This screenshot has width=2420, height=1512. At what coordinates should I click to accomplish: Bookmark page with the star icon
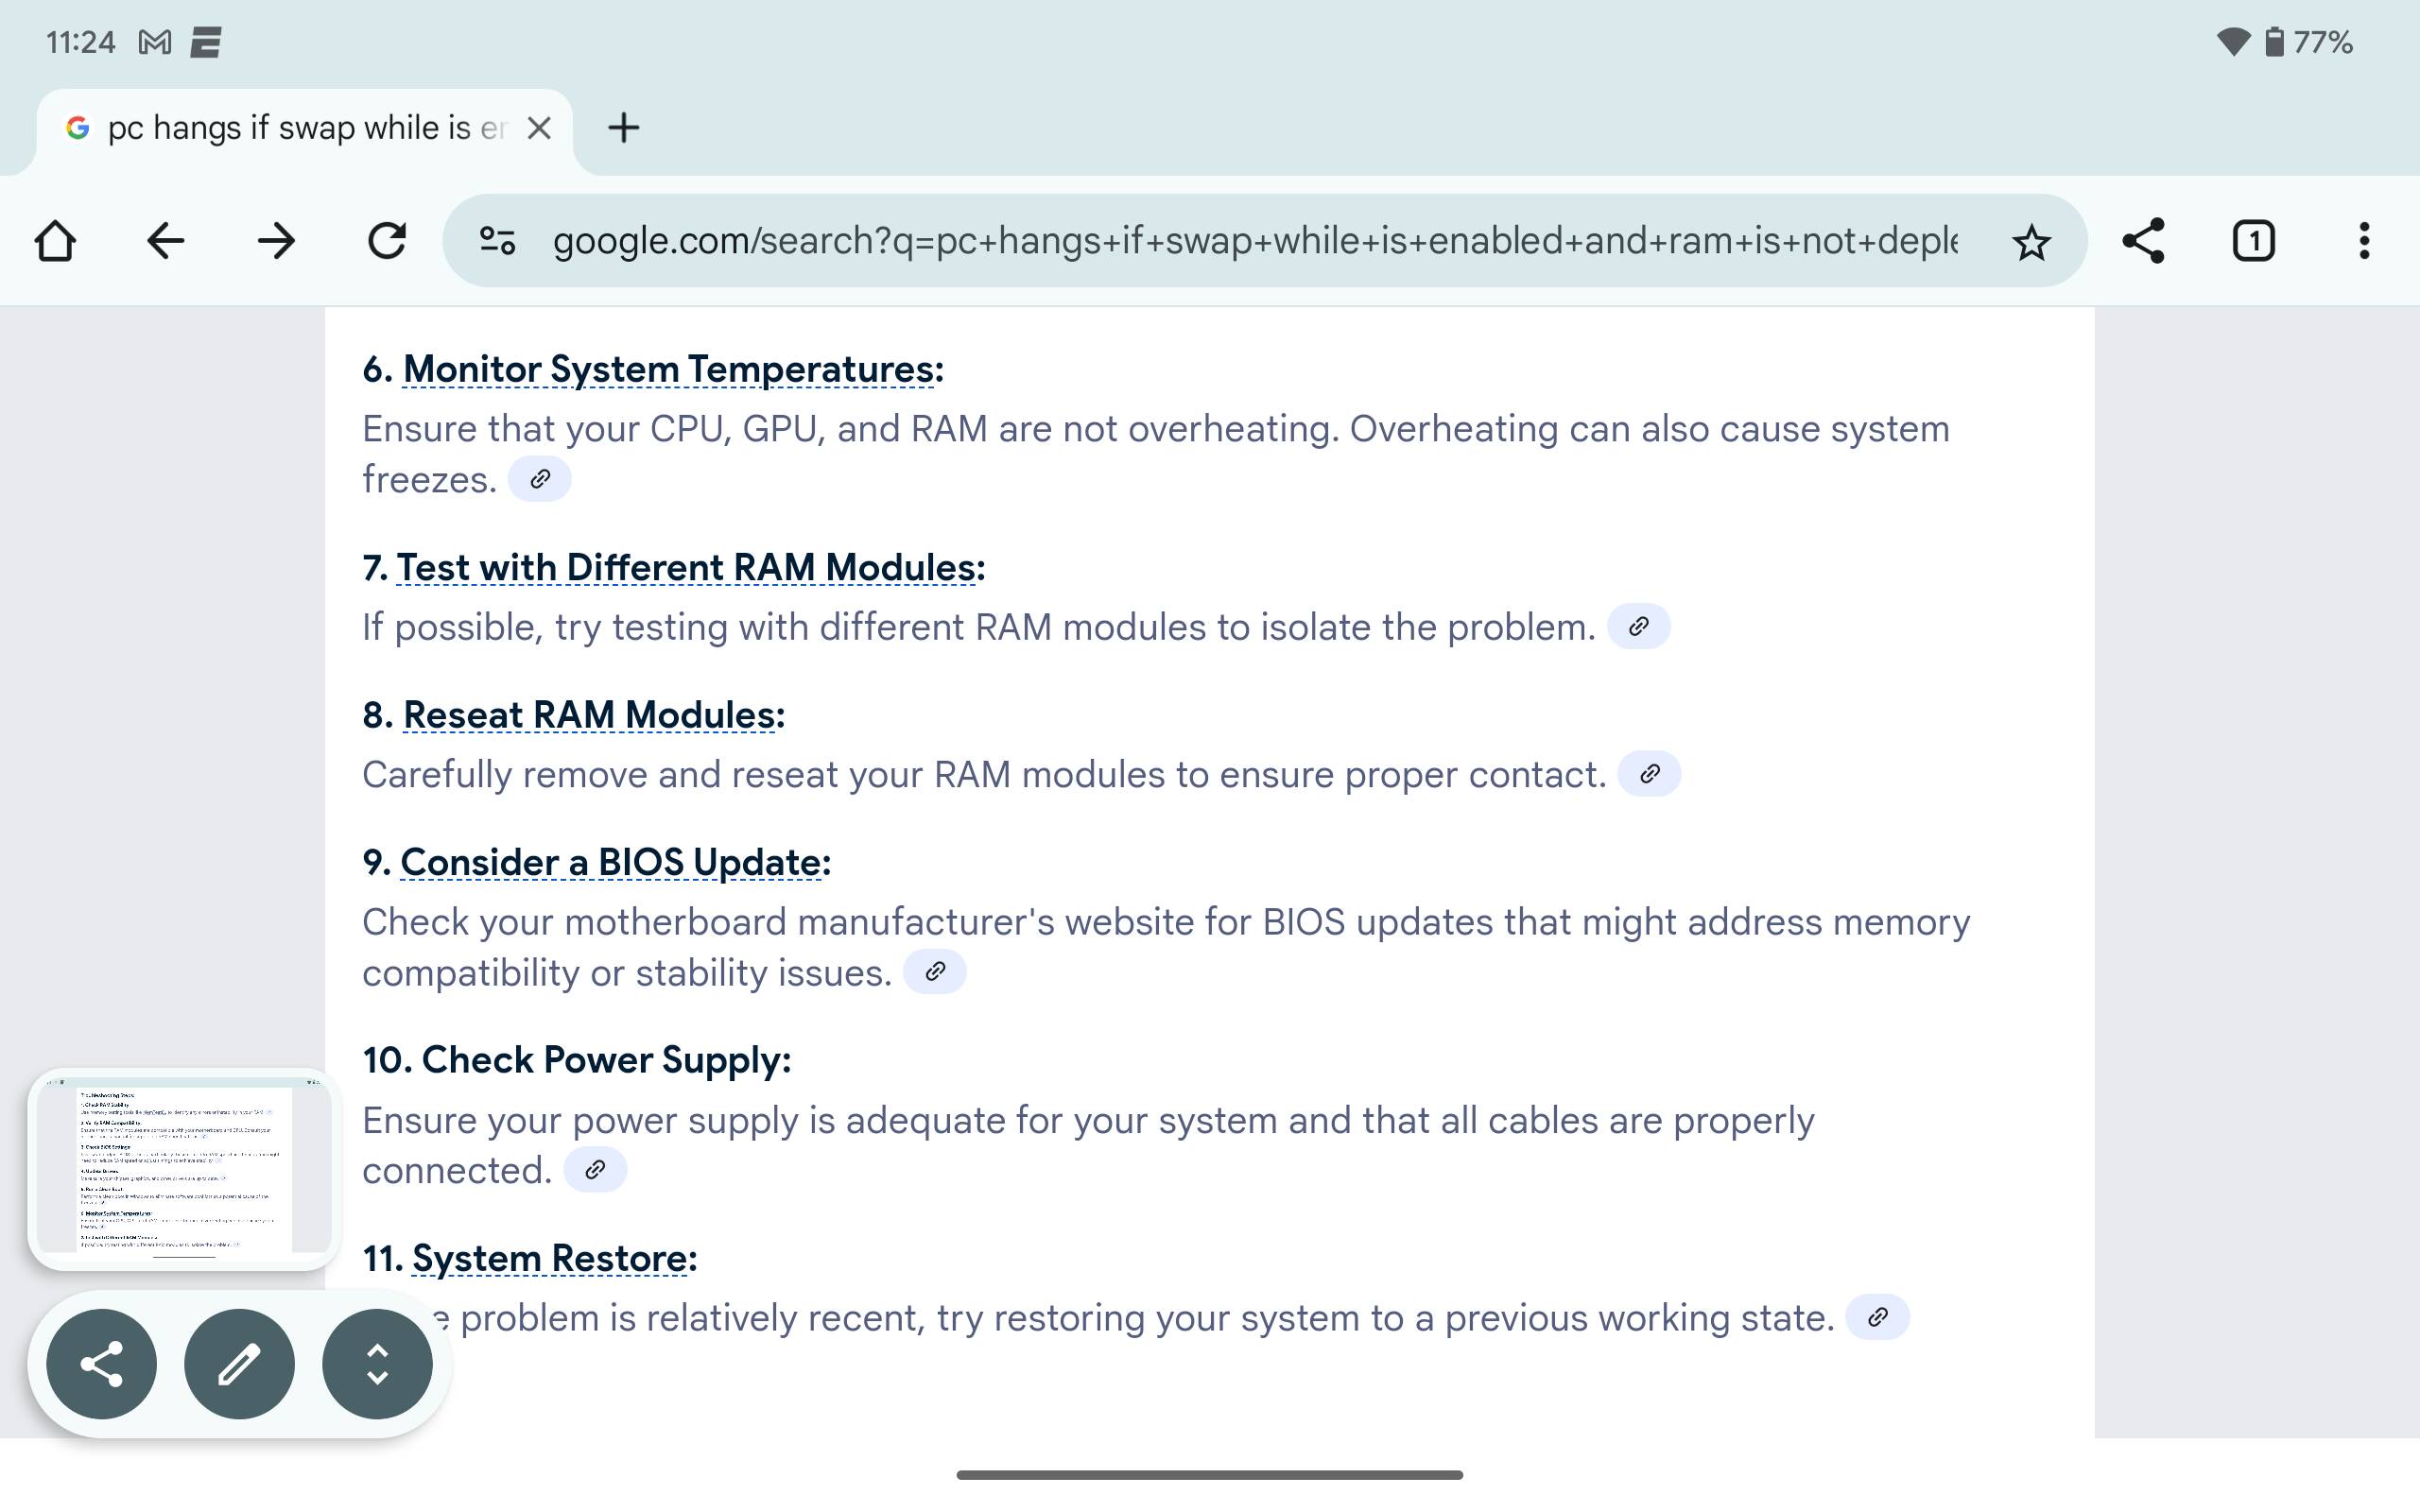point(2031,242)
